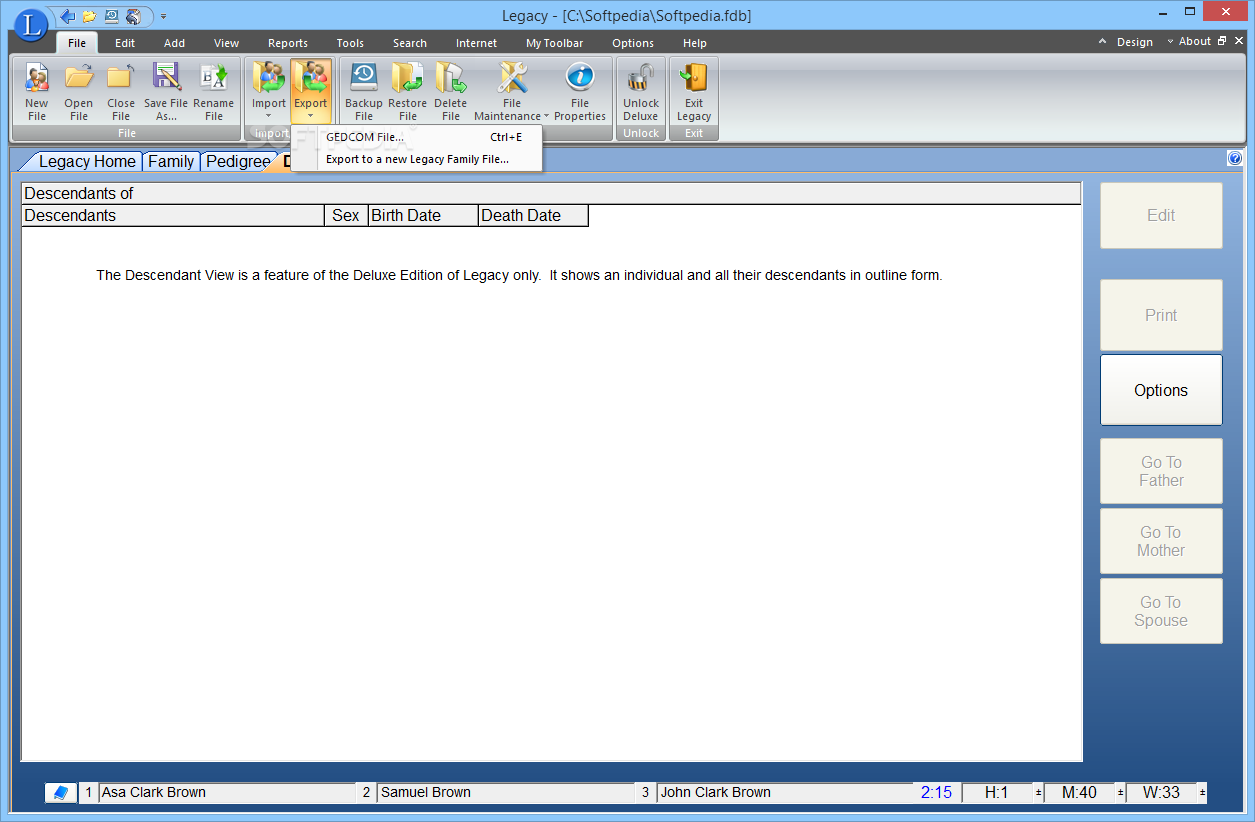Image resolution: width=1255 pixels, height=822 pixels.
Task: Choose GEDCOM File... from Export menu
Action: tap(416, 137)
